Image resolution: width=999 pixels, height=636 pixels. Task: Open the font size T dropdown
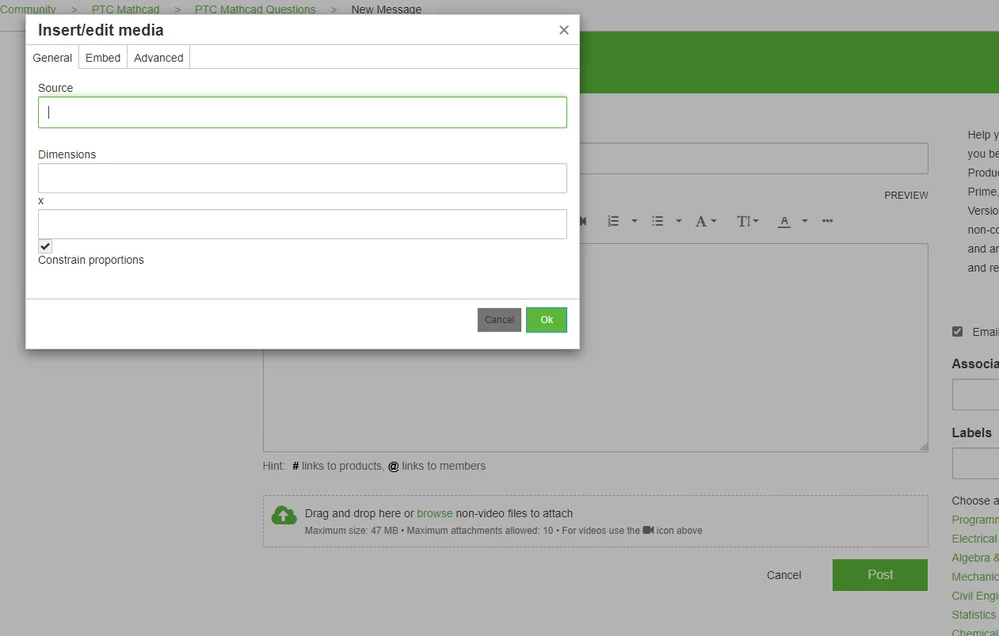point(747,221)
